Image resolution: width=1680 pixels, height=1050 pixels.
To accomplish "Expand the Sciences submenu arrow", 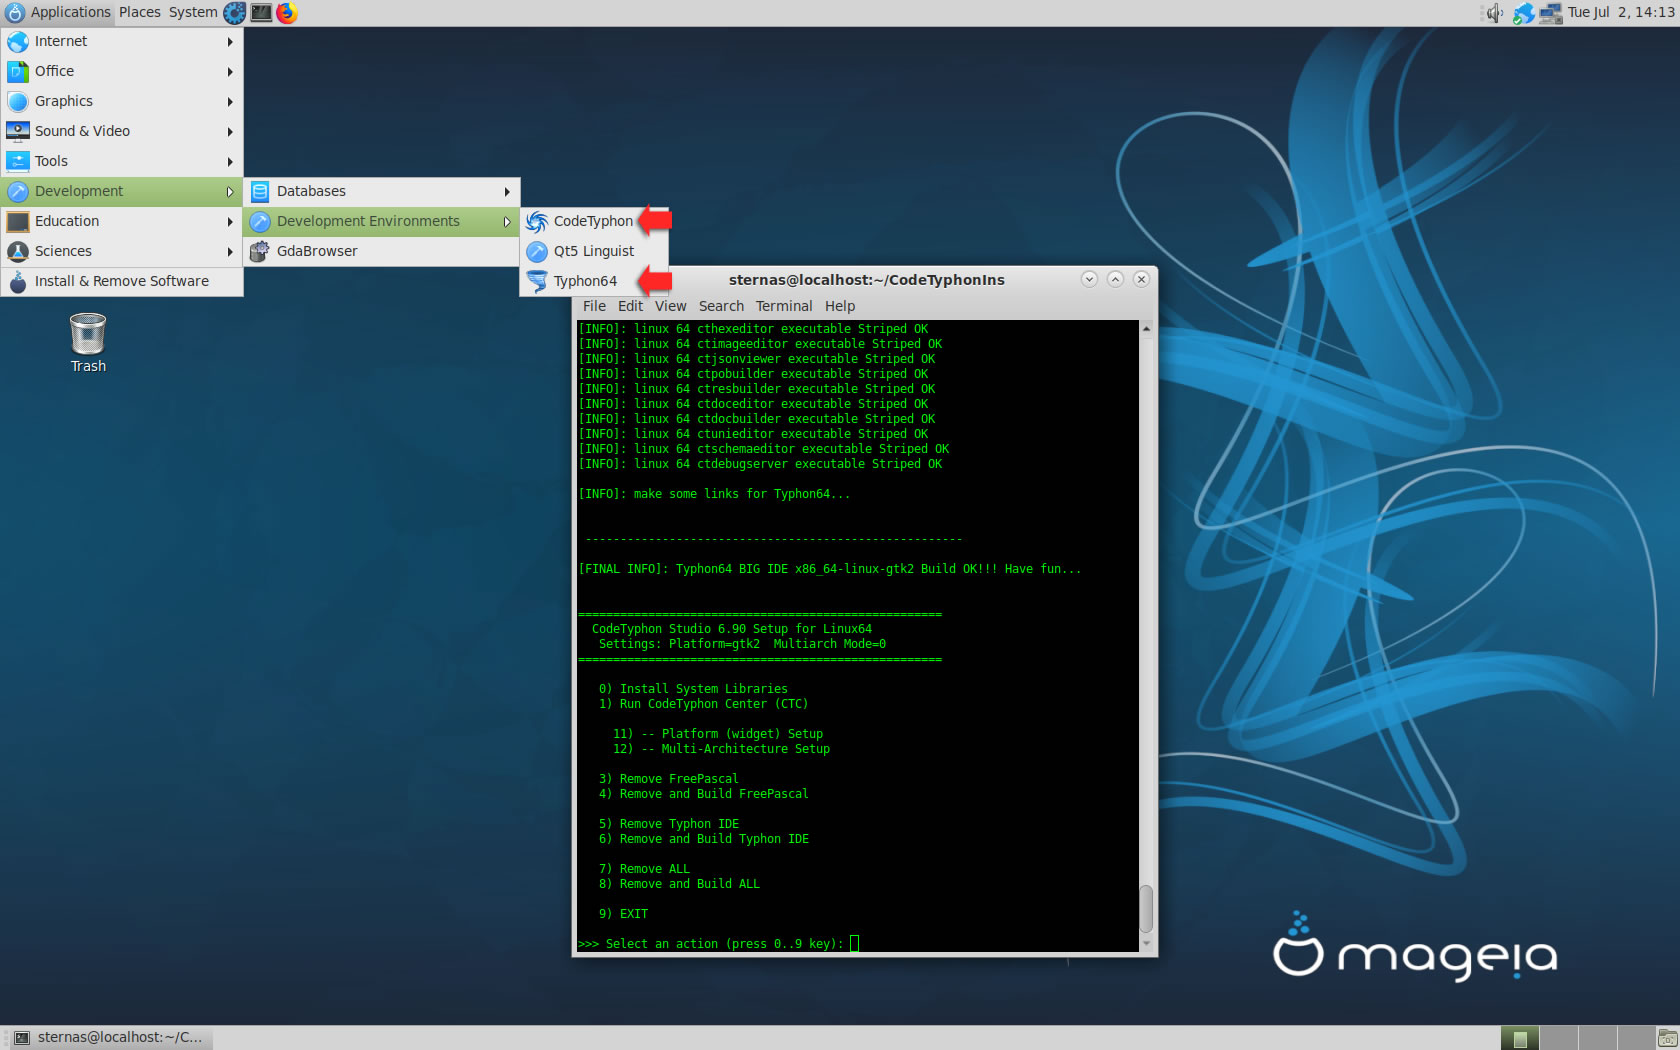I will (230, 251).
